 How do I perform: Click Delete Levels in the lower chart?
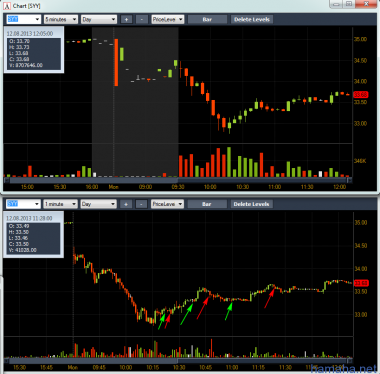(x=251, y=204)
